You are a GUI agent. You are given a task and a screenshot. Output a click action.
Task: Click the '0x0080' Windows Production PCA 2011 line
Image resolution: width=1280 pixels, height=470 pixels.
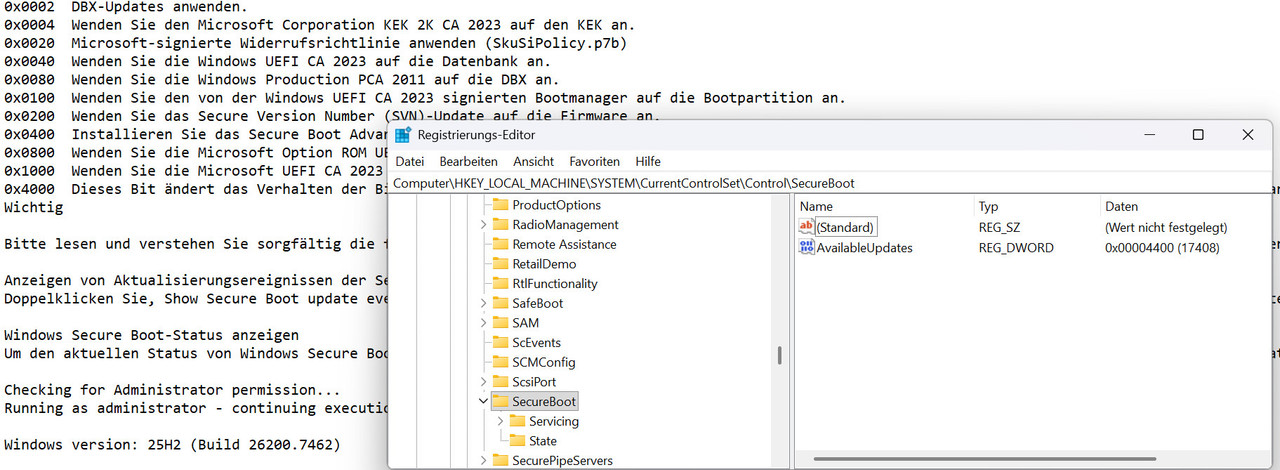click(282, 79)
